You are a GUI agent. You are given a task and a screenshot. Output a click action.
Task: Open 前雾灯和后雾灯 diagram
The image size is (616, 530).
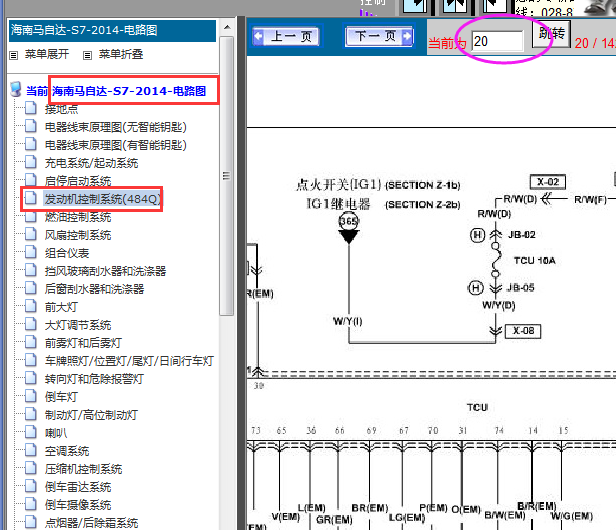83,343
